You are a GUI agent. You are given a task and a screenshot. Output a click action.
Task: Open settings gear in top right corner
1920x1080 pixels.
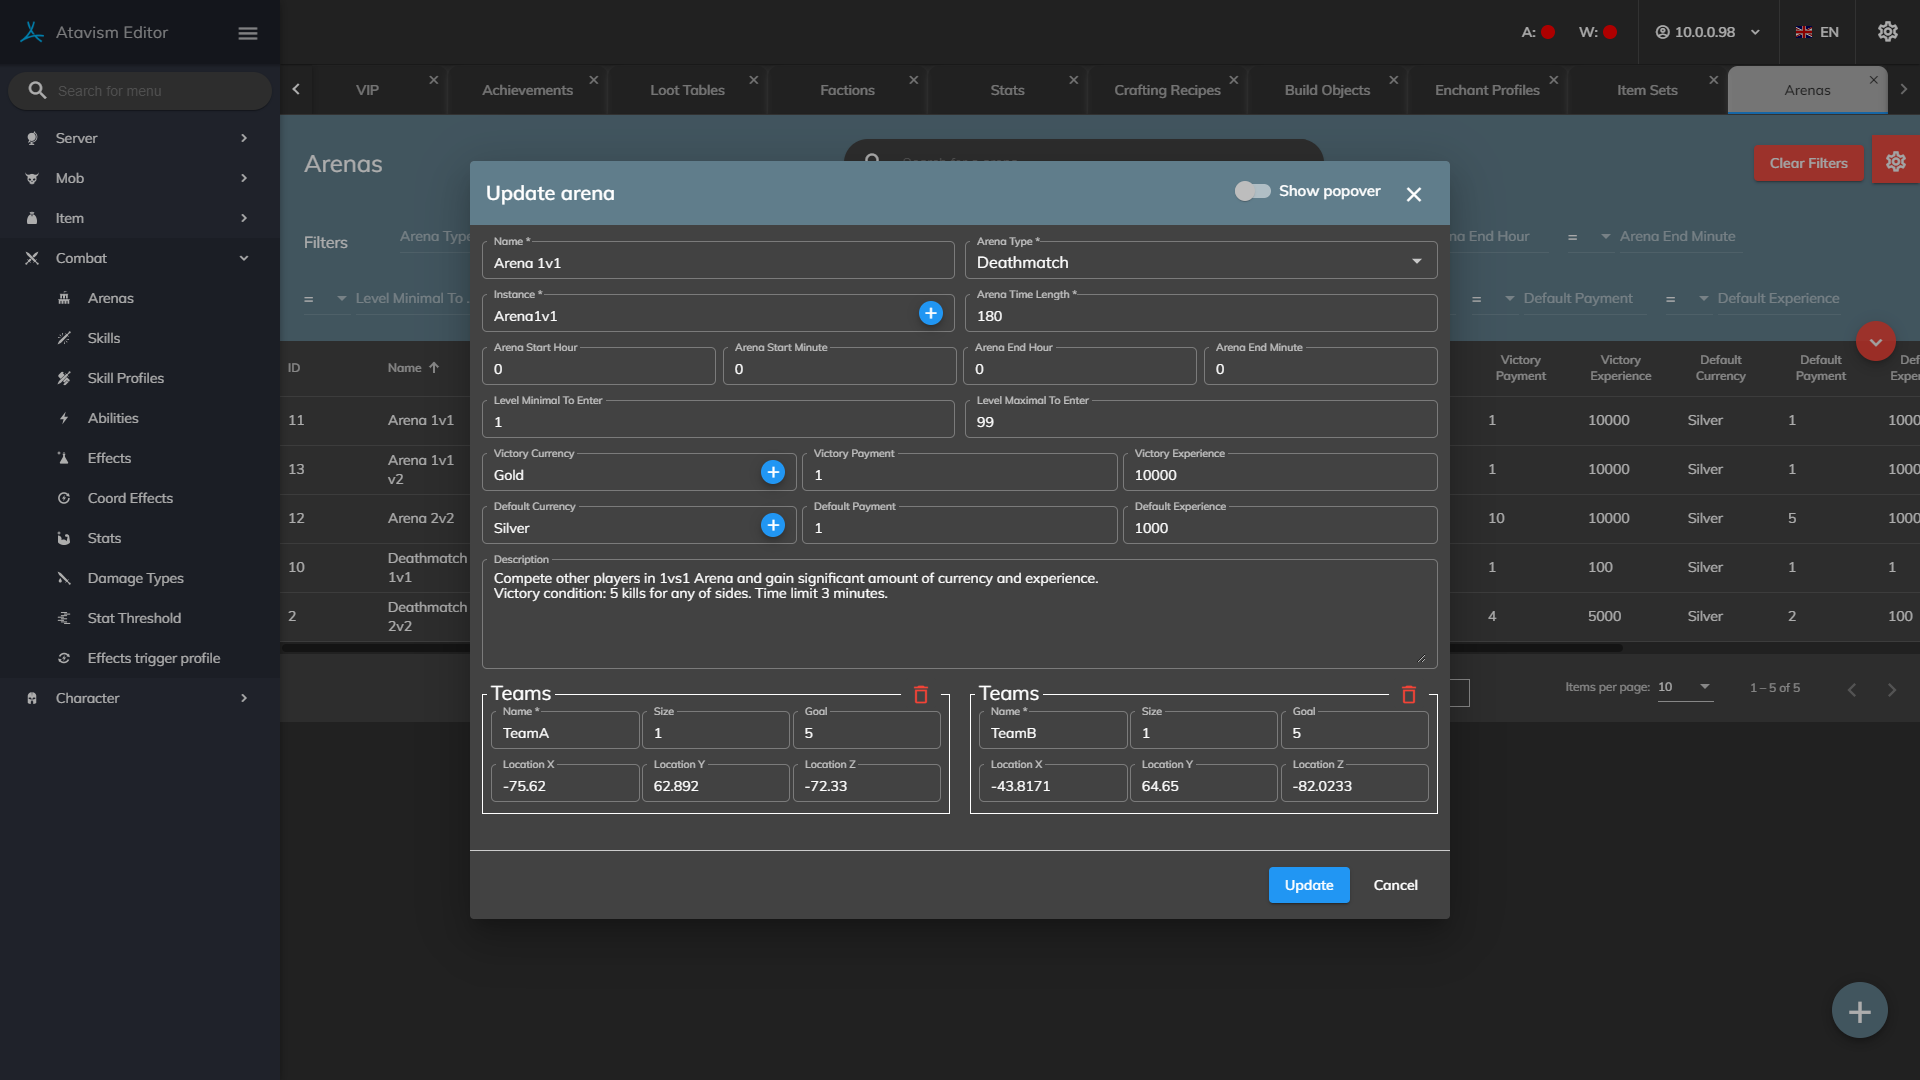coord(1887,32)
